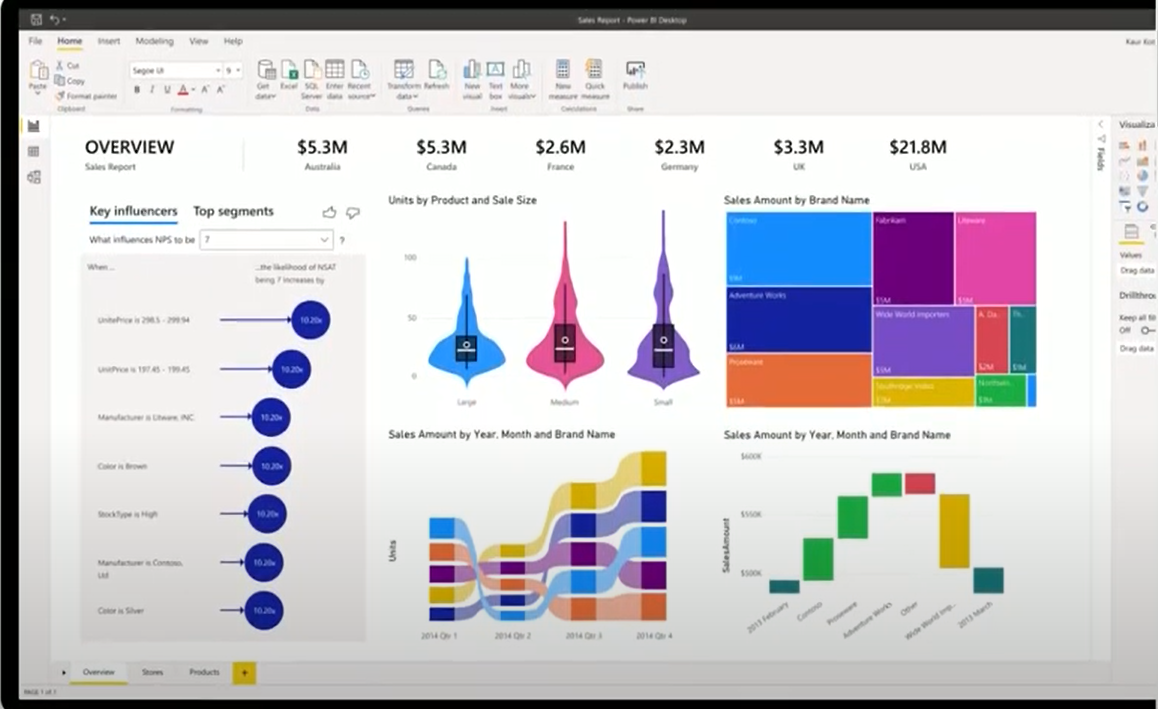This screenshot has width=1158, height=709.
Task: Open the Insert ribbon tab
Action: pyautogui.click(x=109, y=41)
